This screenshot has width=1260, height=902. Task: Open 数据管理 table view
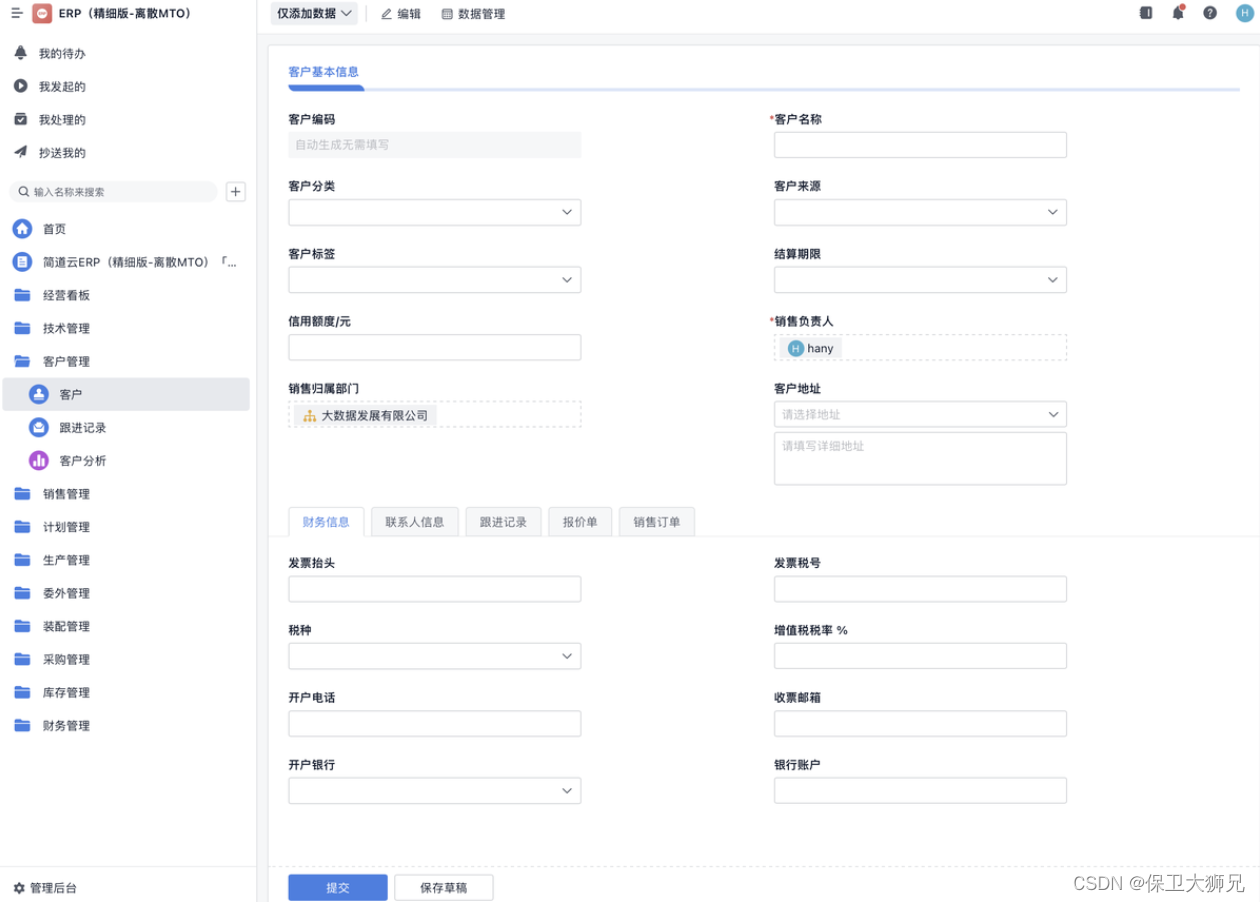point(474,14)
